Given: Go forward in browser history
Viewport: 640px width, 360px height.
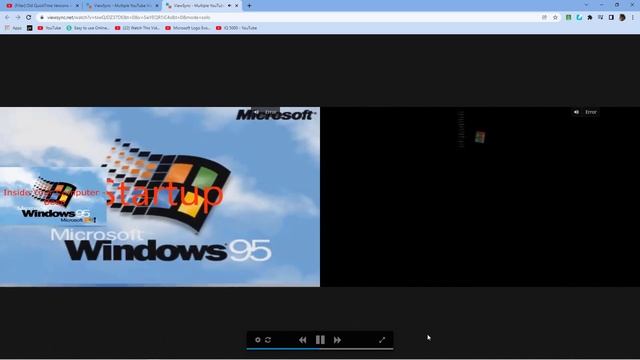Looking at the screenshot, I should pos(18,17).
